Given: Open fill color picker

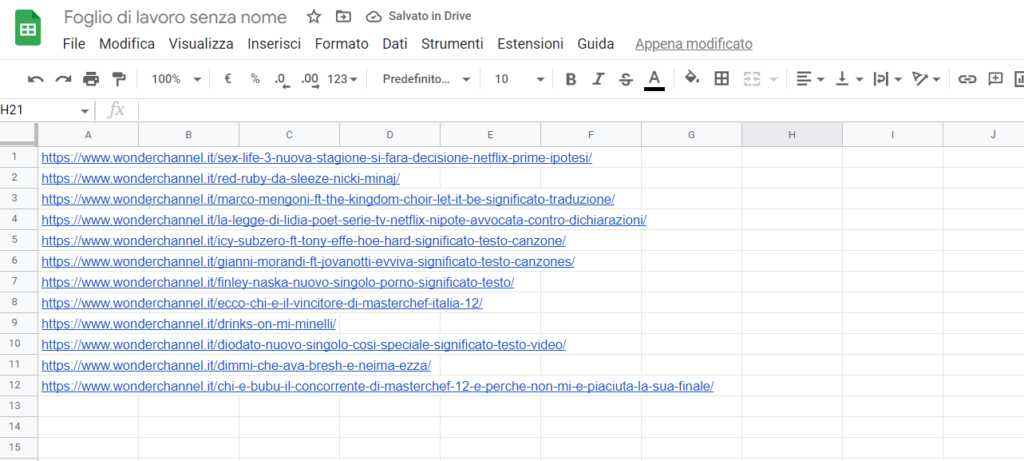Looking at the screenshot, I should [x=692, y=78].
